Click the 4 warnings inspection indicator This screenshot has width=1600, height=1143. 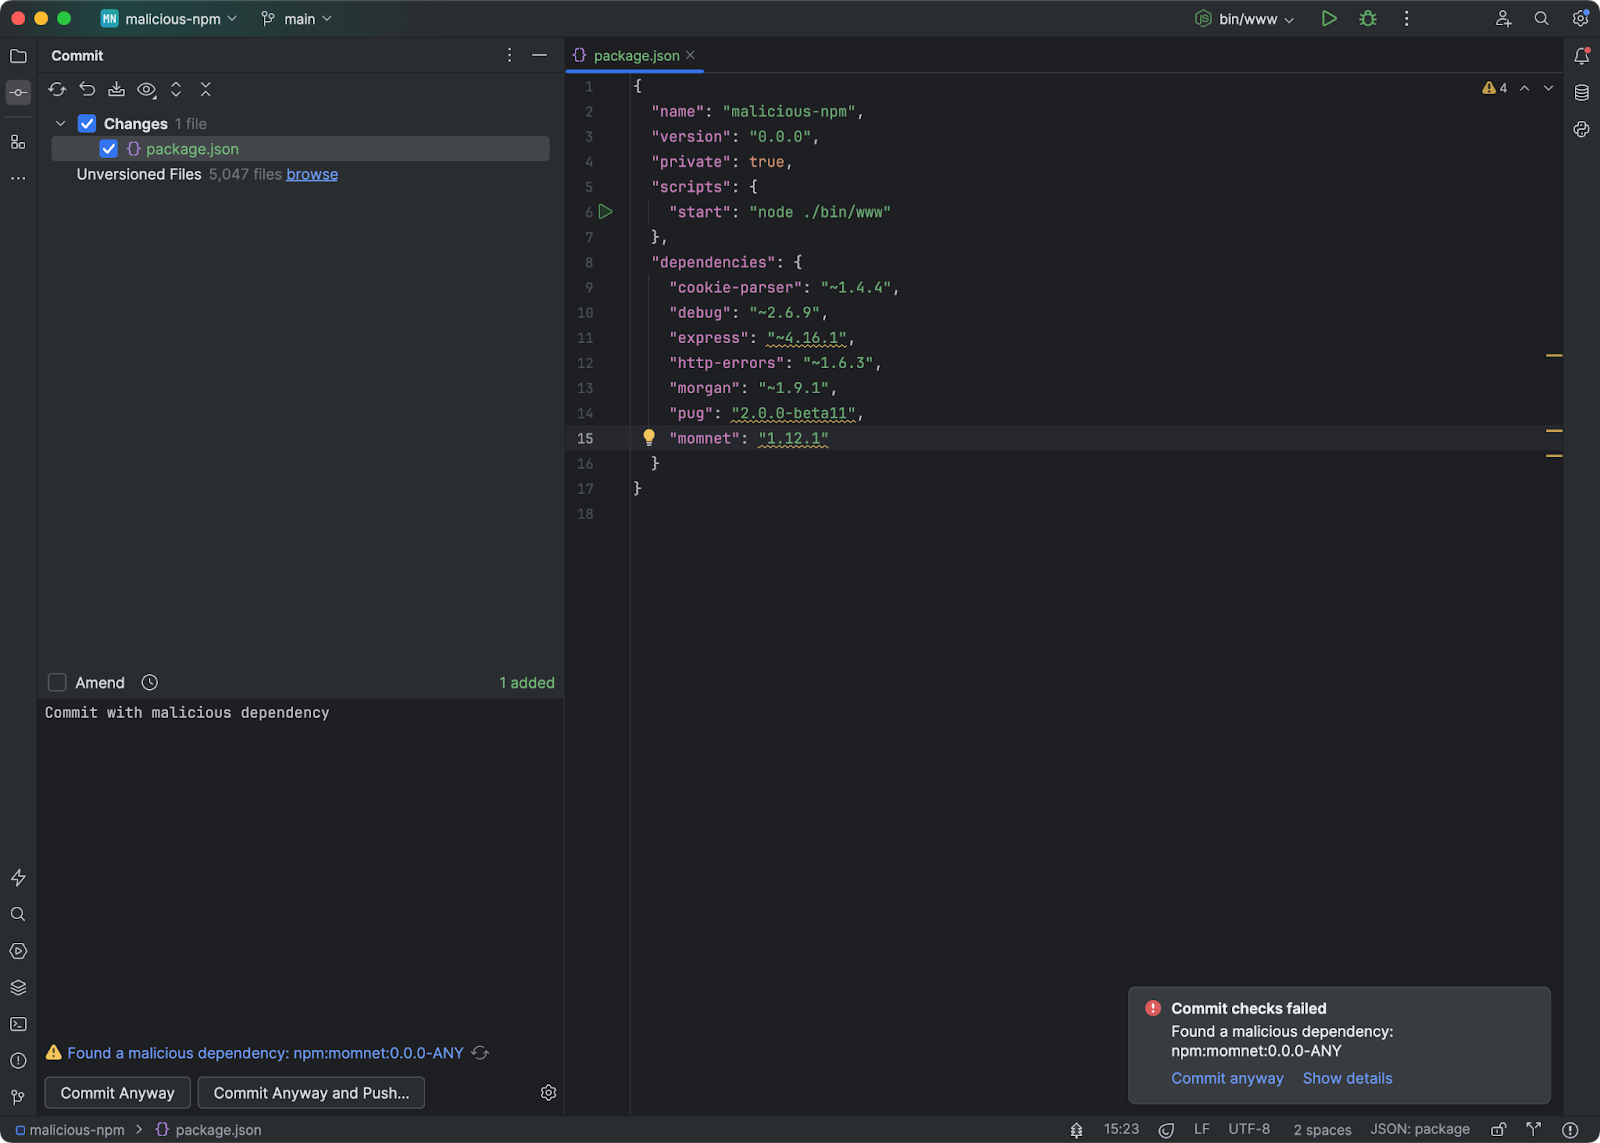(1495, 88)
